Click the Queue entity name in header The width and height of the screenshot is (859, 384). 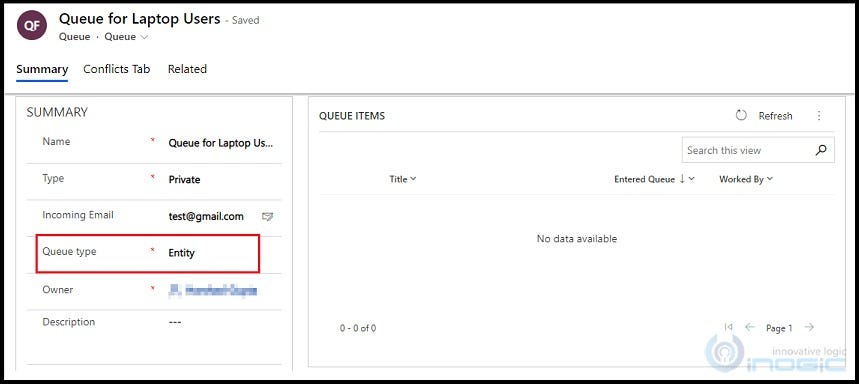pyautogui.click(x=74, y=37)
